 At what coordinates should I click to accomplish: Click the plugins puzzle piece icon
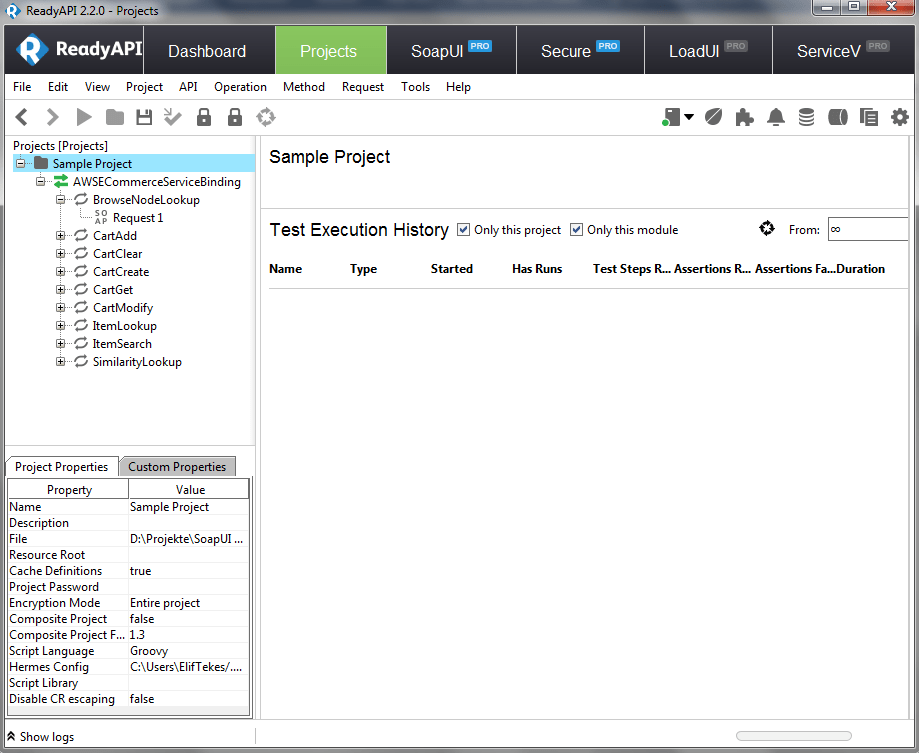tap(744, 118)
